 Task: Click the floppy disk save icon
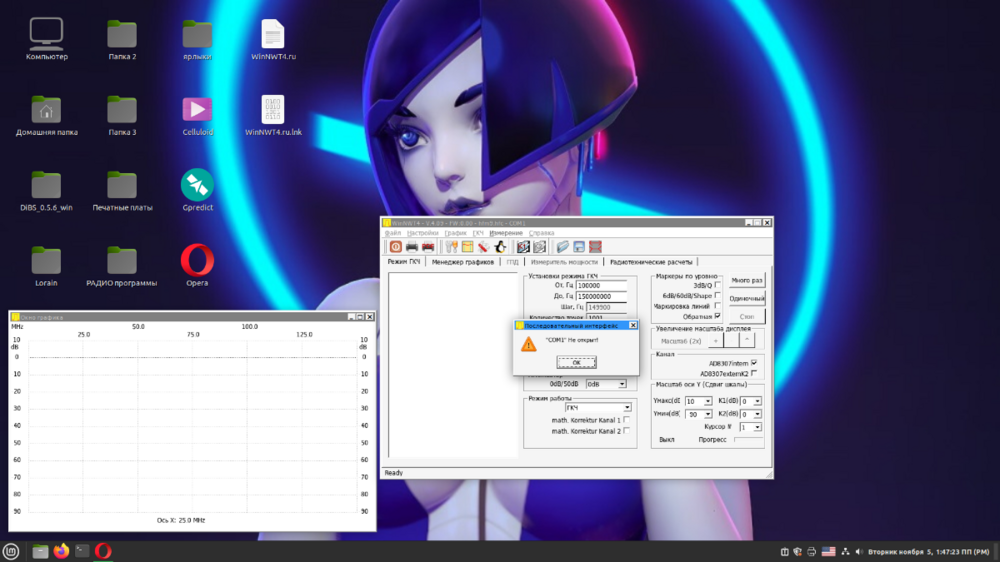[579, 247]
